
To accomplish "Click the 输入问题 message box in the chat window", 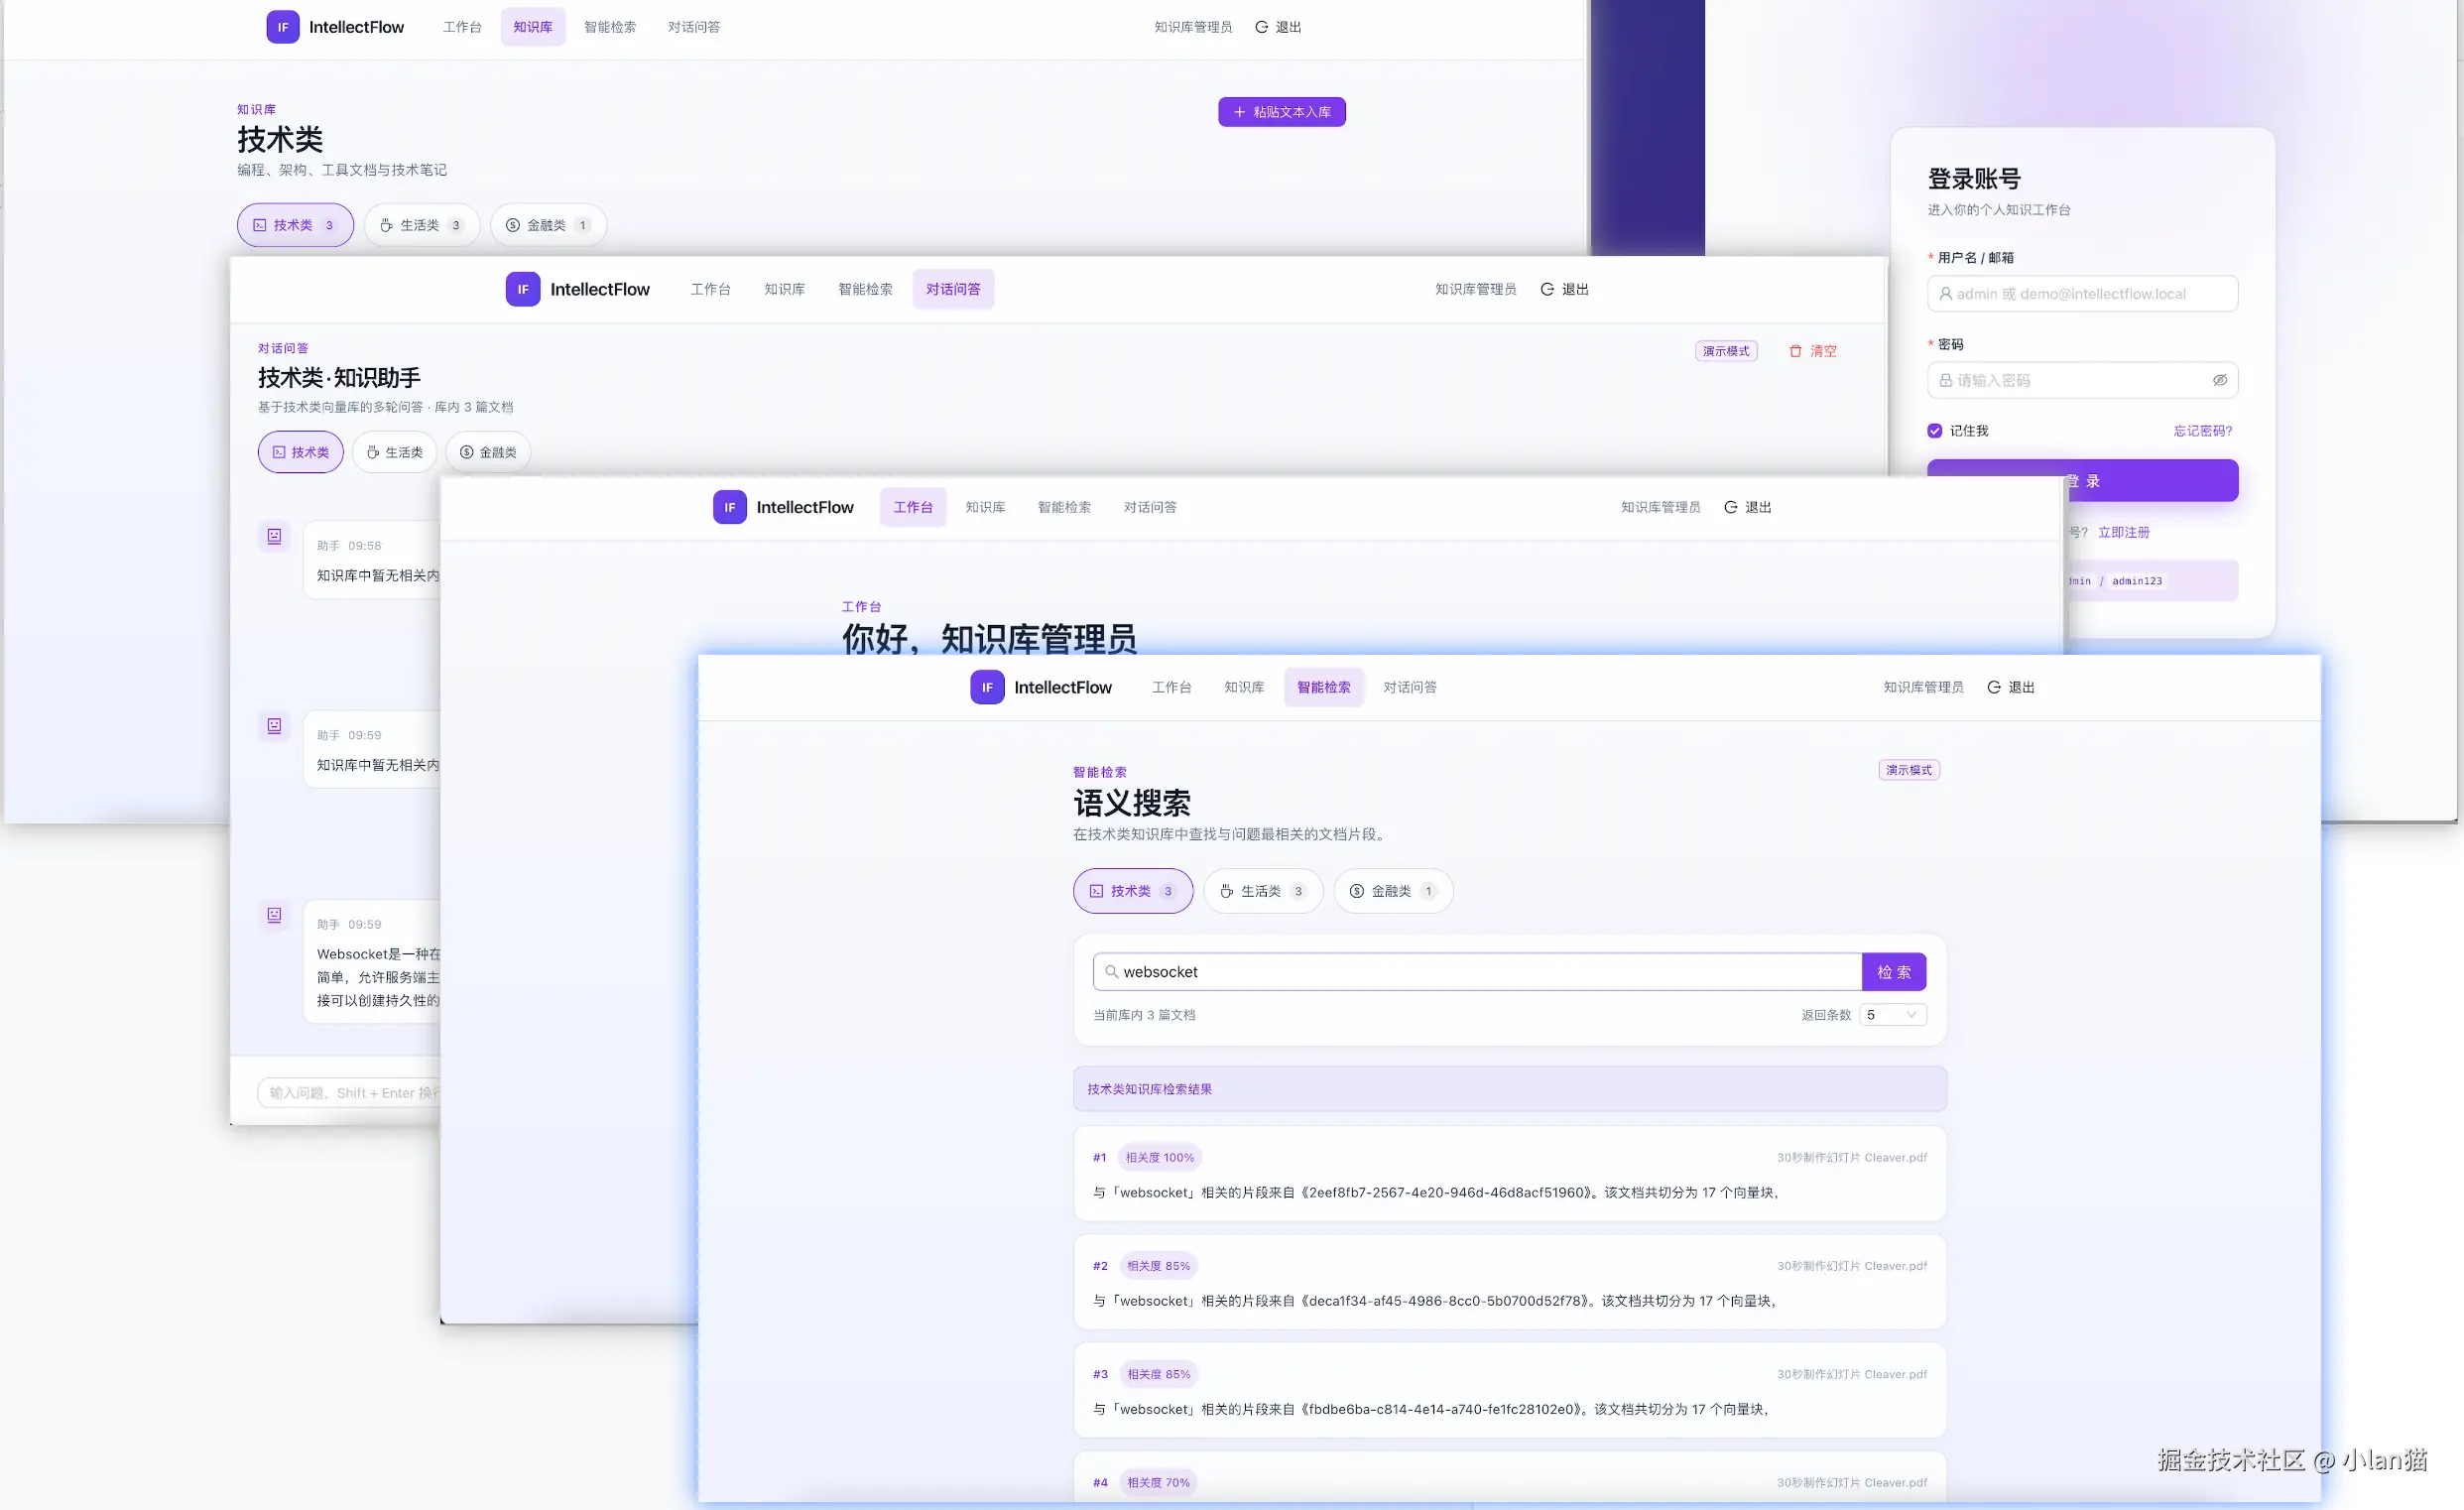I will pos(349,1093).
